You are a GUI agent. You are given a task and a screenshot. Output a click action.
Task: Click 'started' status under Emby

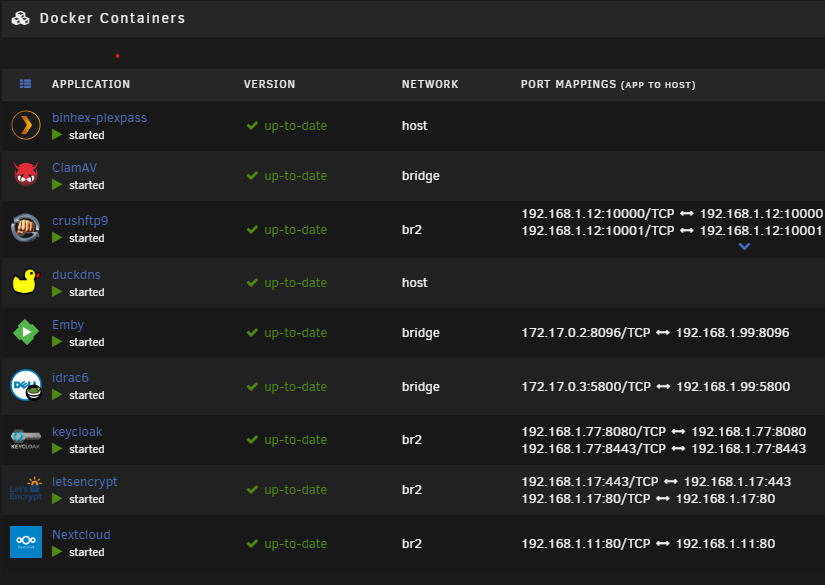[87, 342]
